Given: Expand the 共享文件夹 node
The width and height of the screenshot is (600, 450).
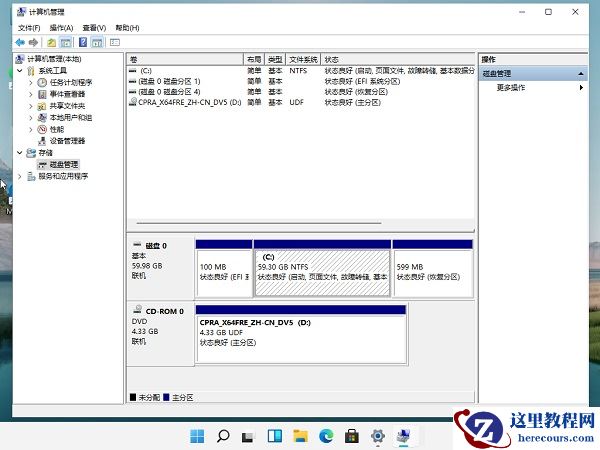Looking at the screenshot, I should point(31,106).
